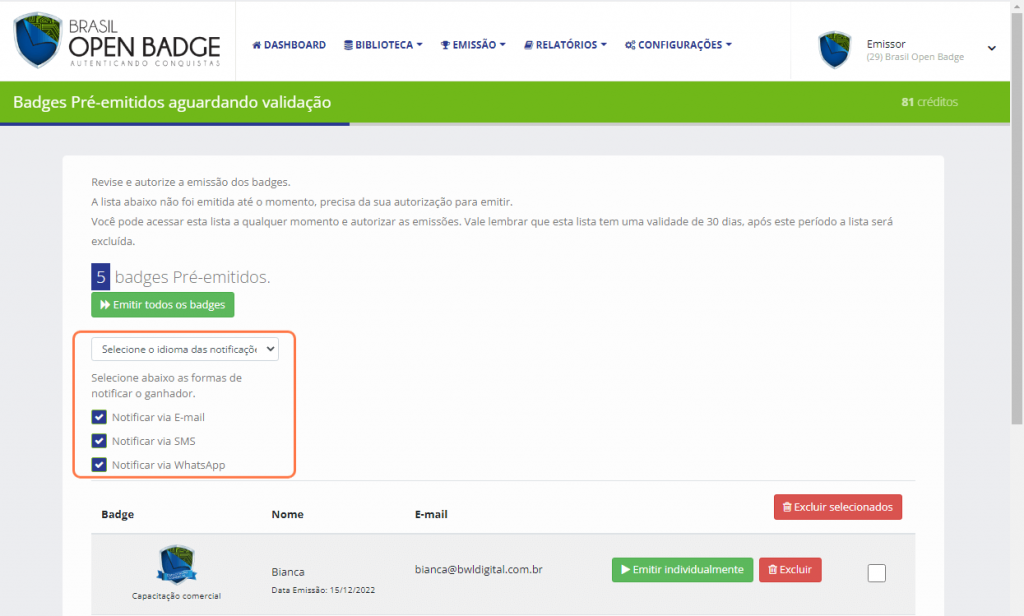The height and width of the screenshot is (616, 1024).
Task: Click the Emissor account name
Action: point(886,44)
